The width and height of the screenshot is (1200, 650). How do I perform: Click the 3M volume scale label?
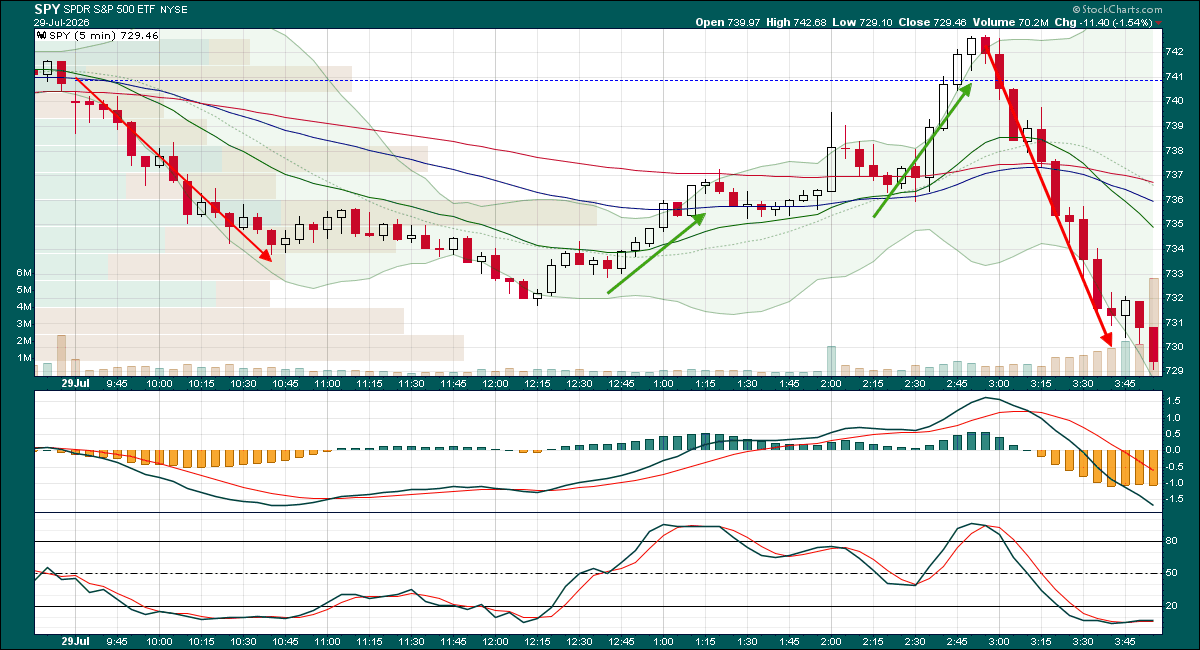coord(24,324)
